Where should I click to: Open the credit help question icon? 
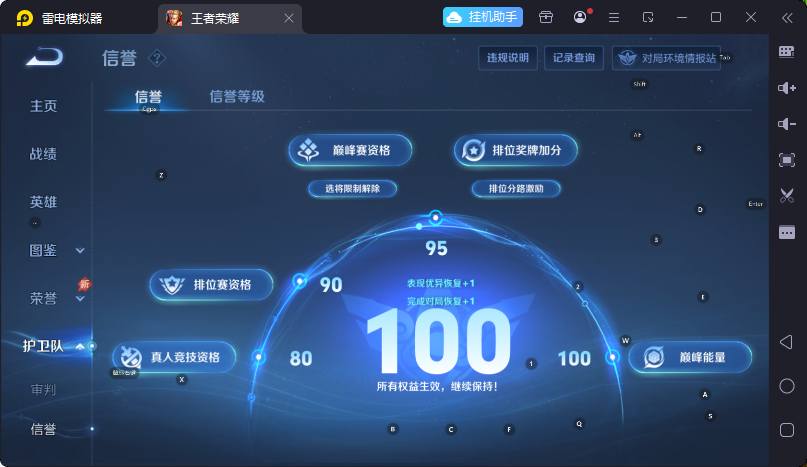click(x=157, y=58)
